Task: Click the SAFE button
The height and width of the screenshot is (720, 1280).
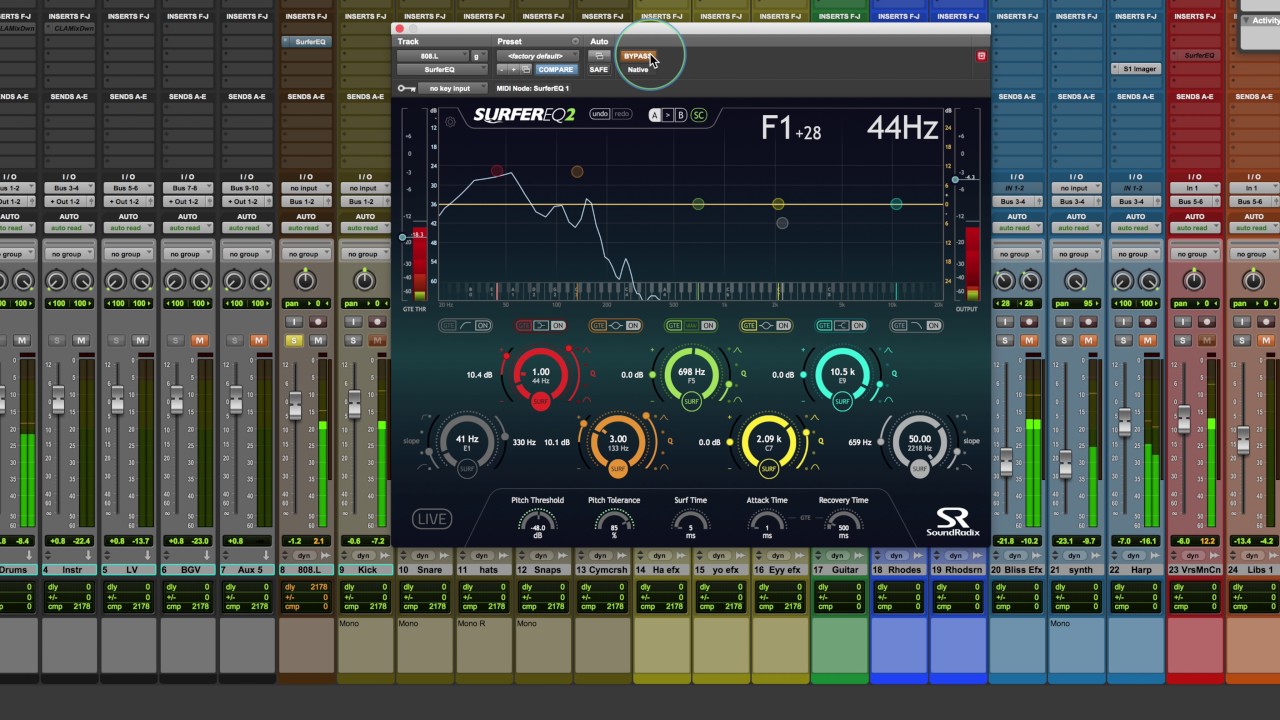Action: [599, 69]
